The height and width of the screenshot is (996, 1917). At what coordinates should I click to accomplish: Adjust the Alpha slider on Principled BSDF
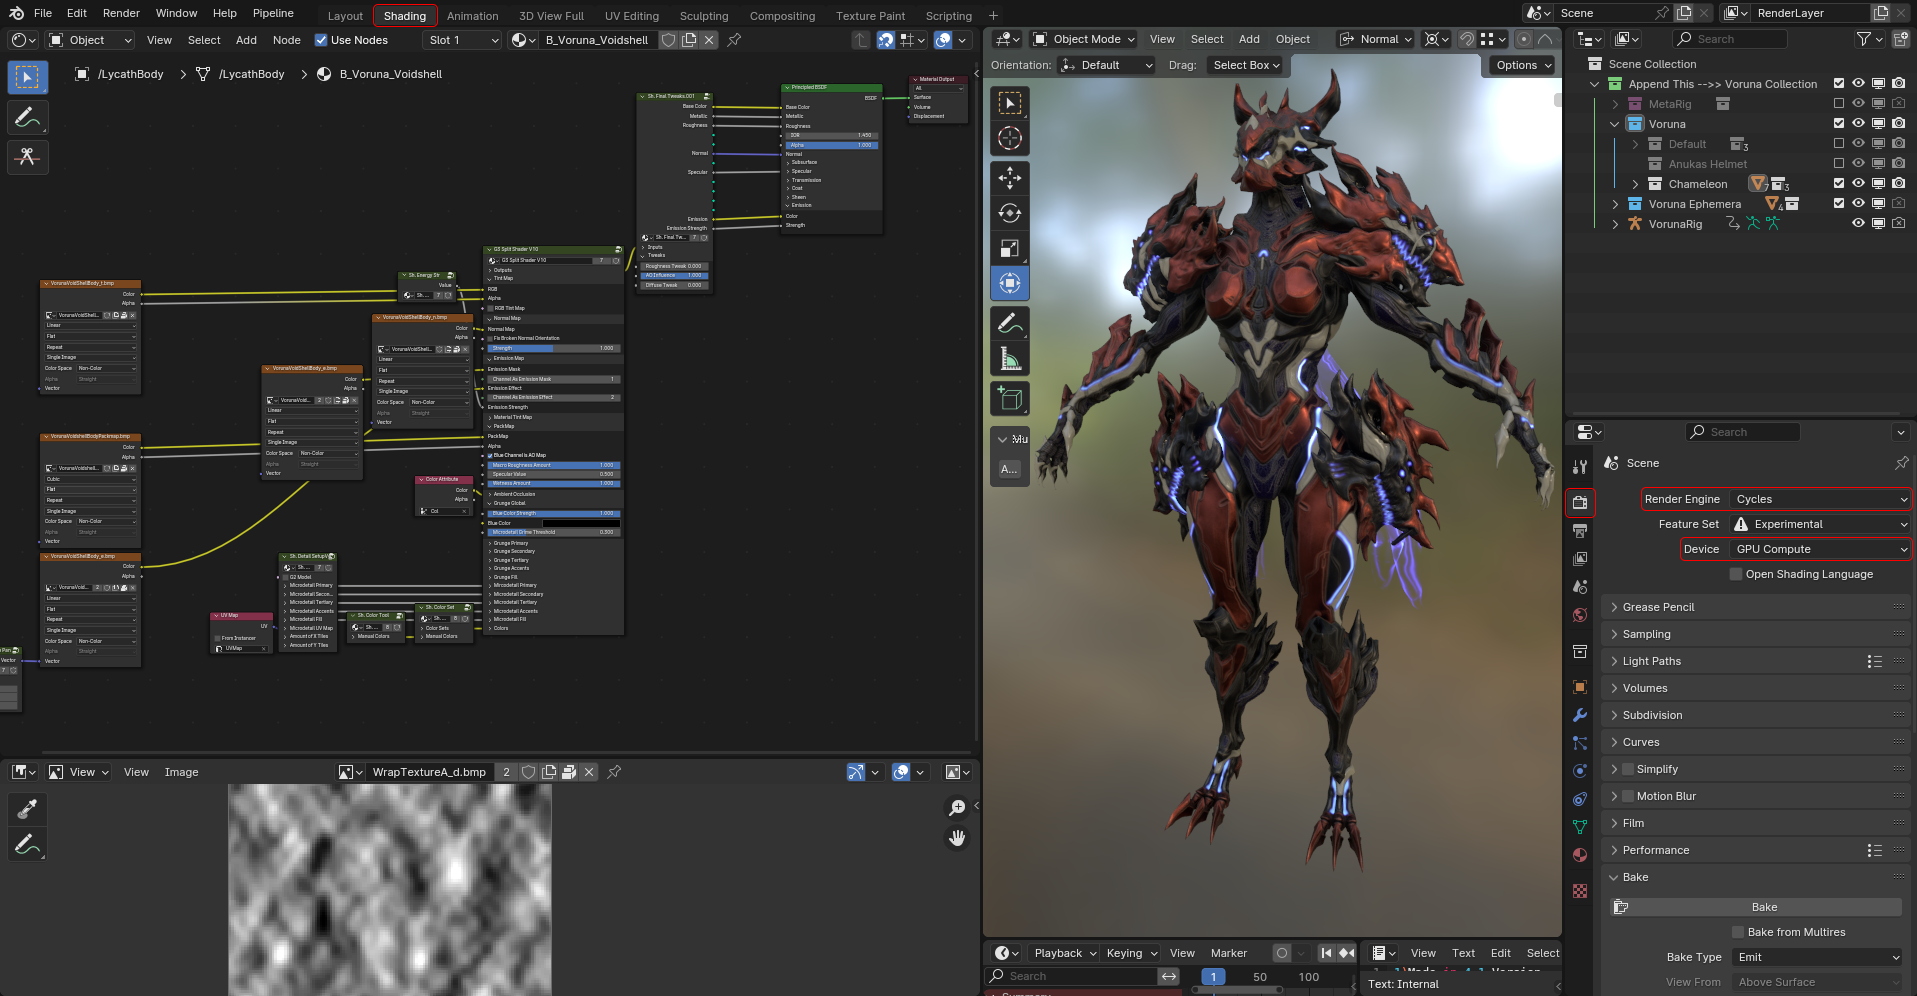pyautogui.click(x=831, y=145)
